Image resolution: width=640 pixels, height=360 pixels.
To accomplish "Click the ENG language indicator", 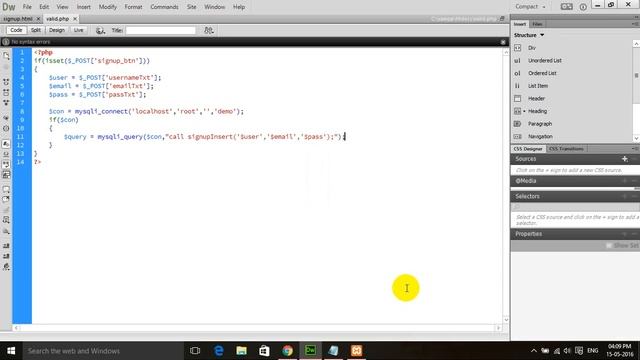I will click(593, 351).
